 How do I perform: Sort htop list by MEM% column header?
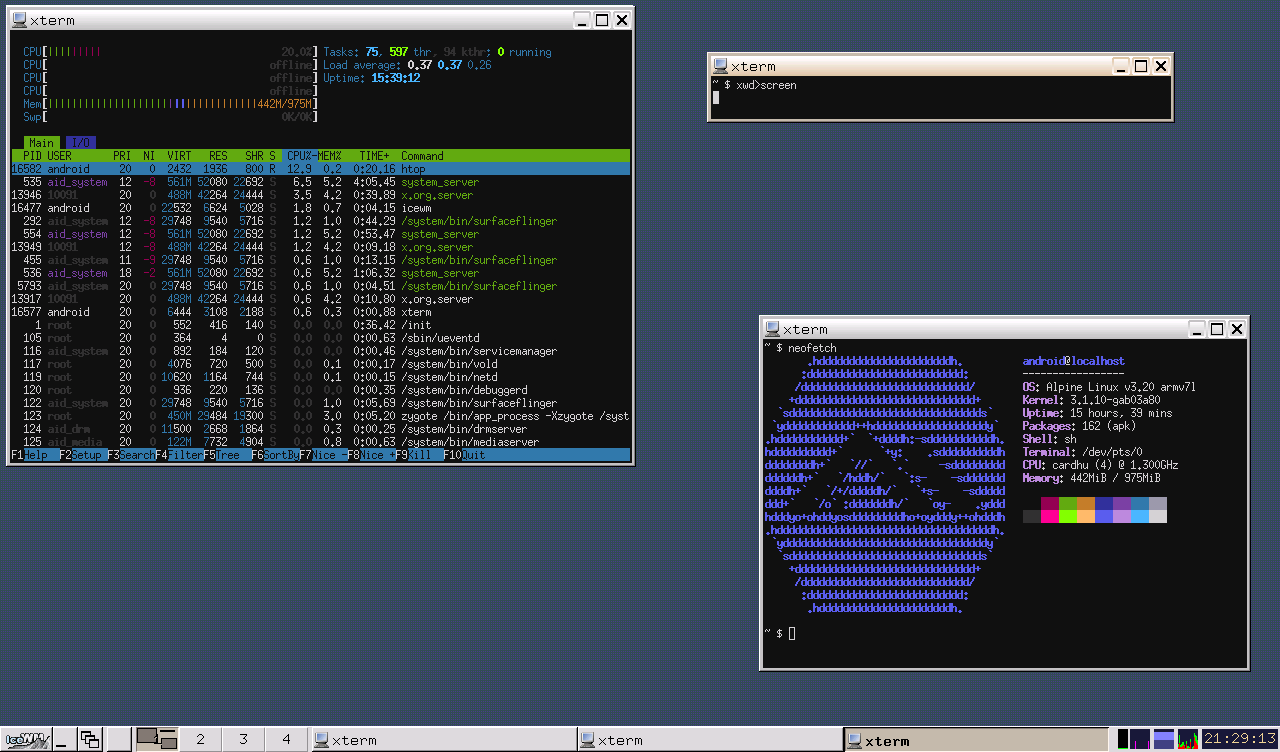coord(330,156)
